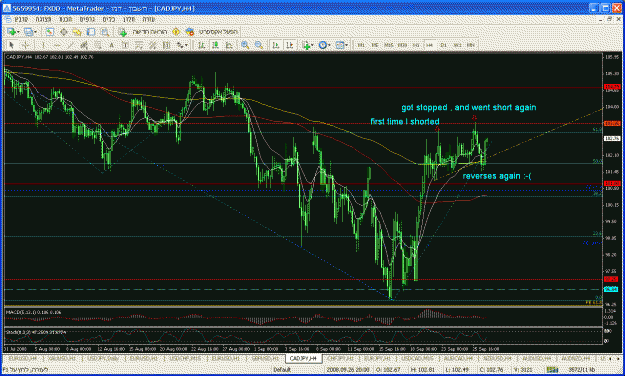
Task: Zoom out of the chart
Action: (259, 45)
